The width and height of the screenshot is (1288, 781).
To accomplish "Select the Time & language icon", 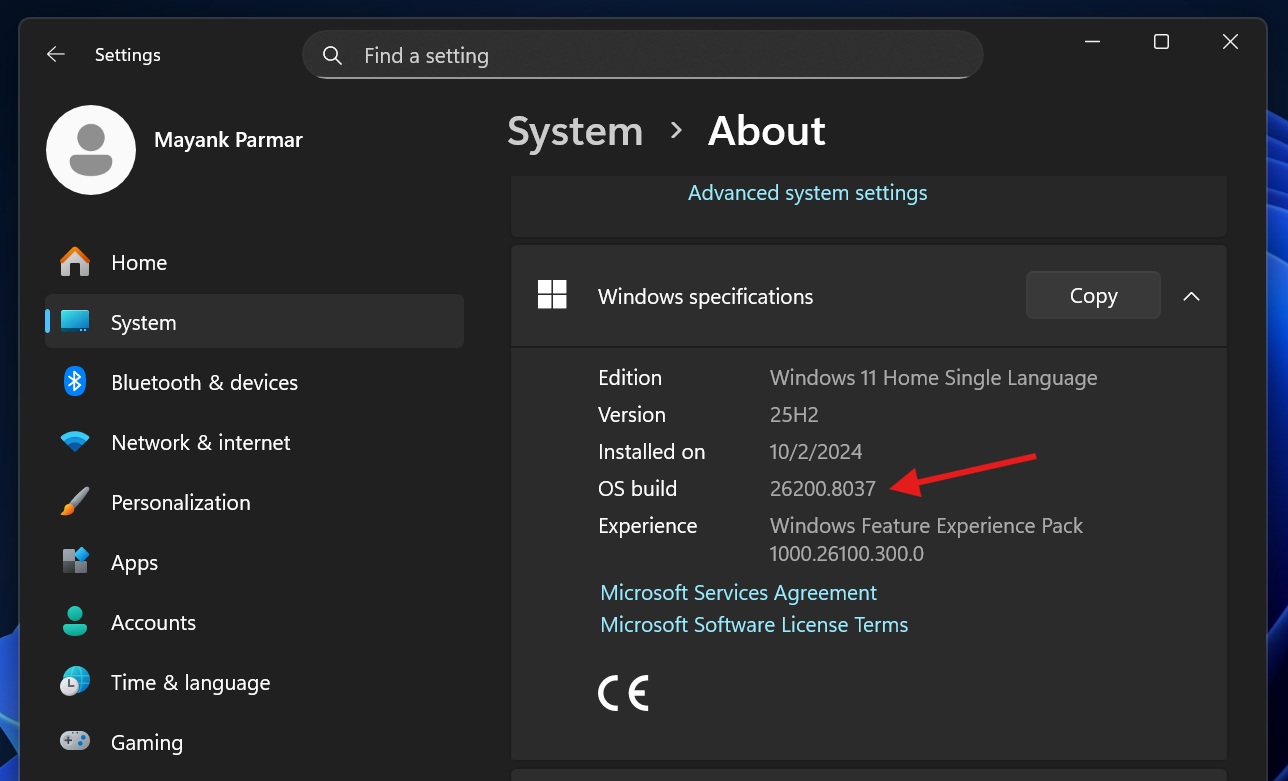I will pyautogui.click(x=74, y=682).
